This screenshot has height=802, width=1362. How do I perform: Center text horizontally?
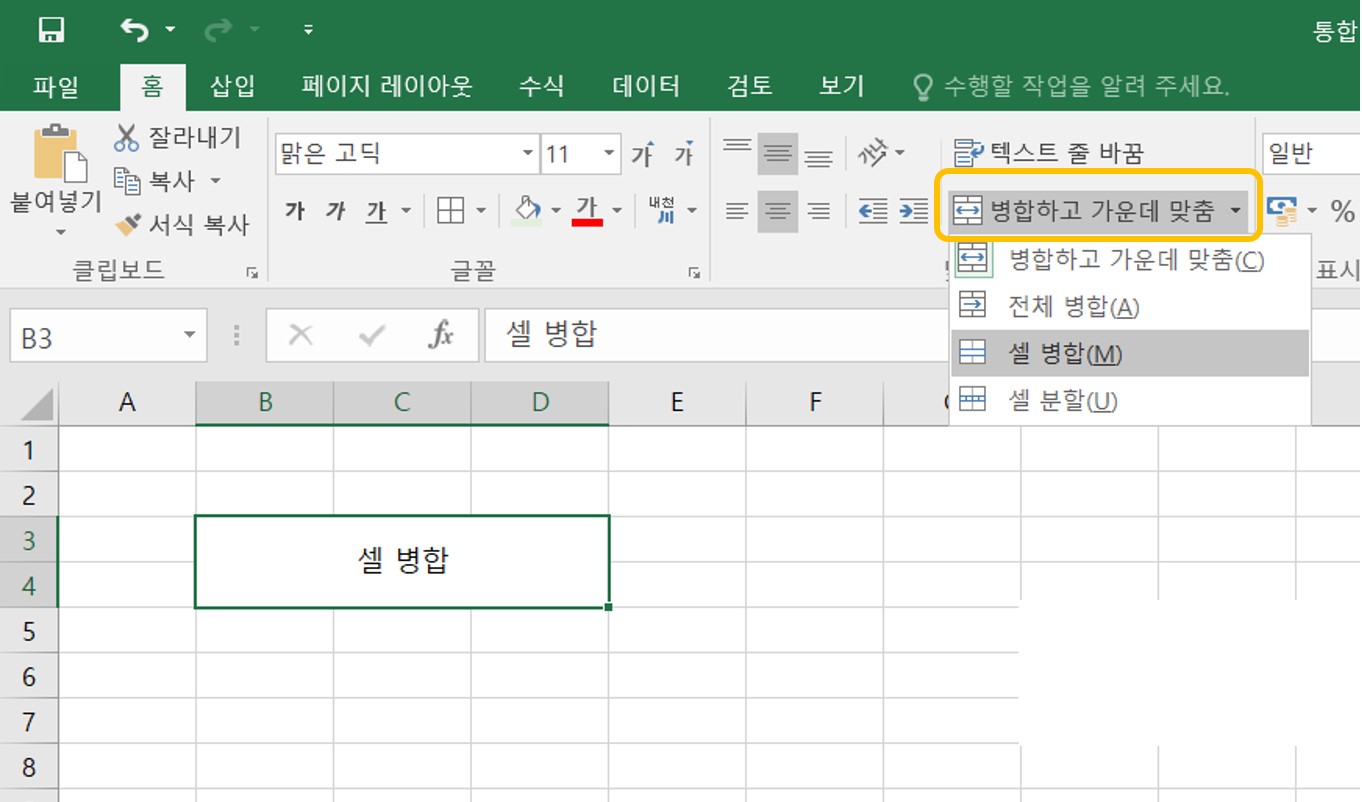(778, 211)
